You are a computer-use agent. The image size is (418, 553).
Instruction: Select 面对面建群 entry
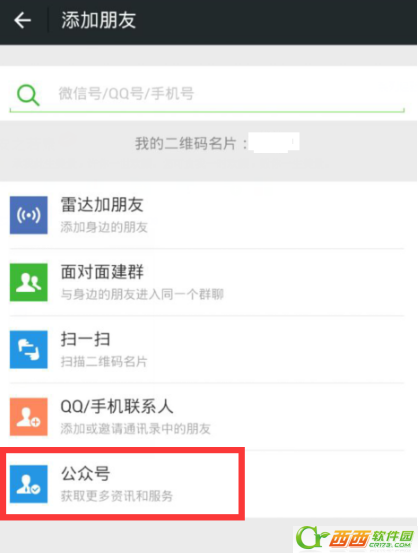207,282
